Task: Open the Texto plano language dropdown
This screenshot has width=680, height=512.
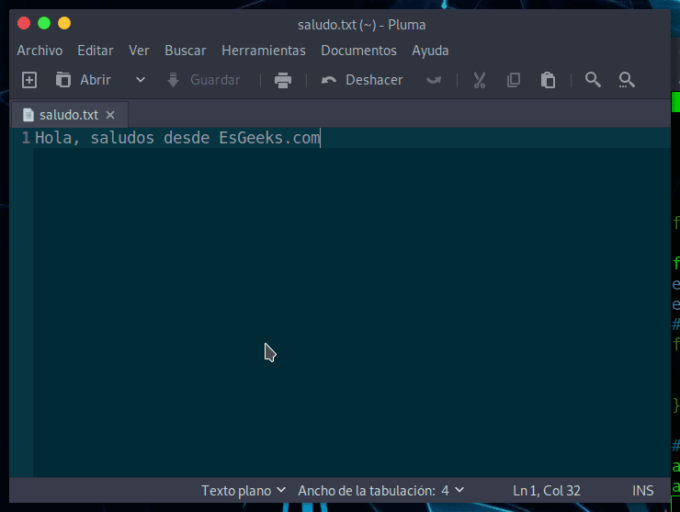Action: 243,491
